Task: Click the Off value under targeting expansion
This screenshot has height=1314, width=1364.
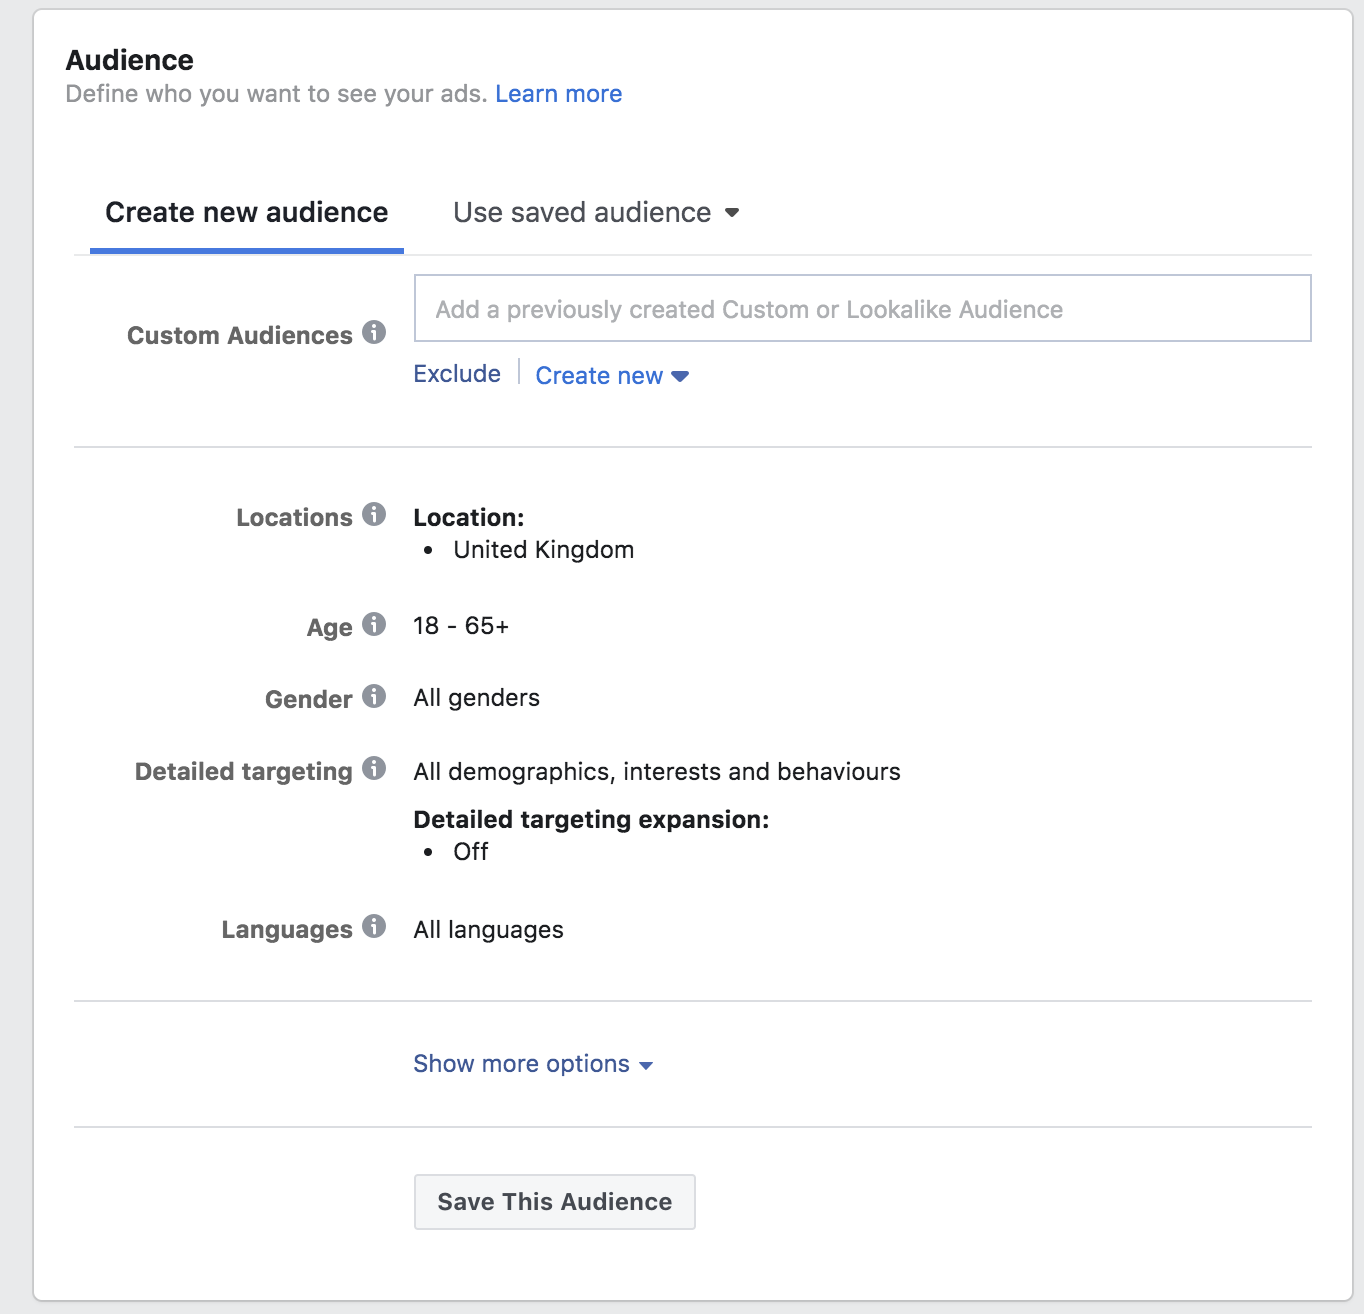Action: [x=471, y=852]
